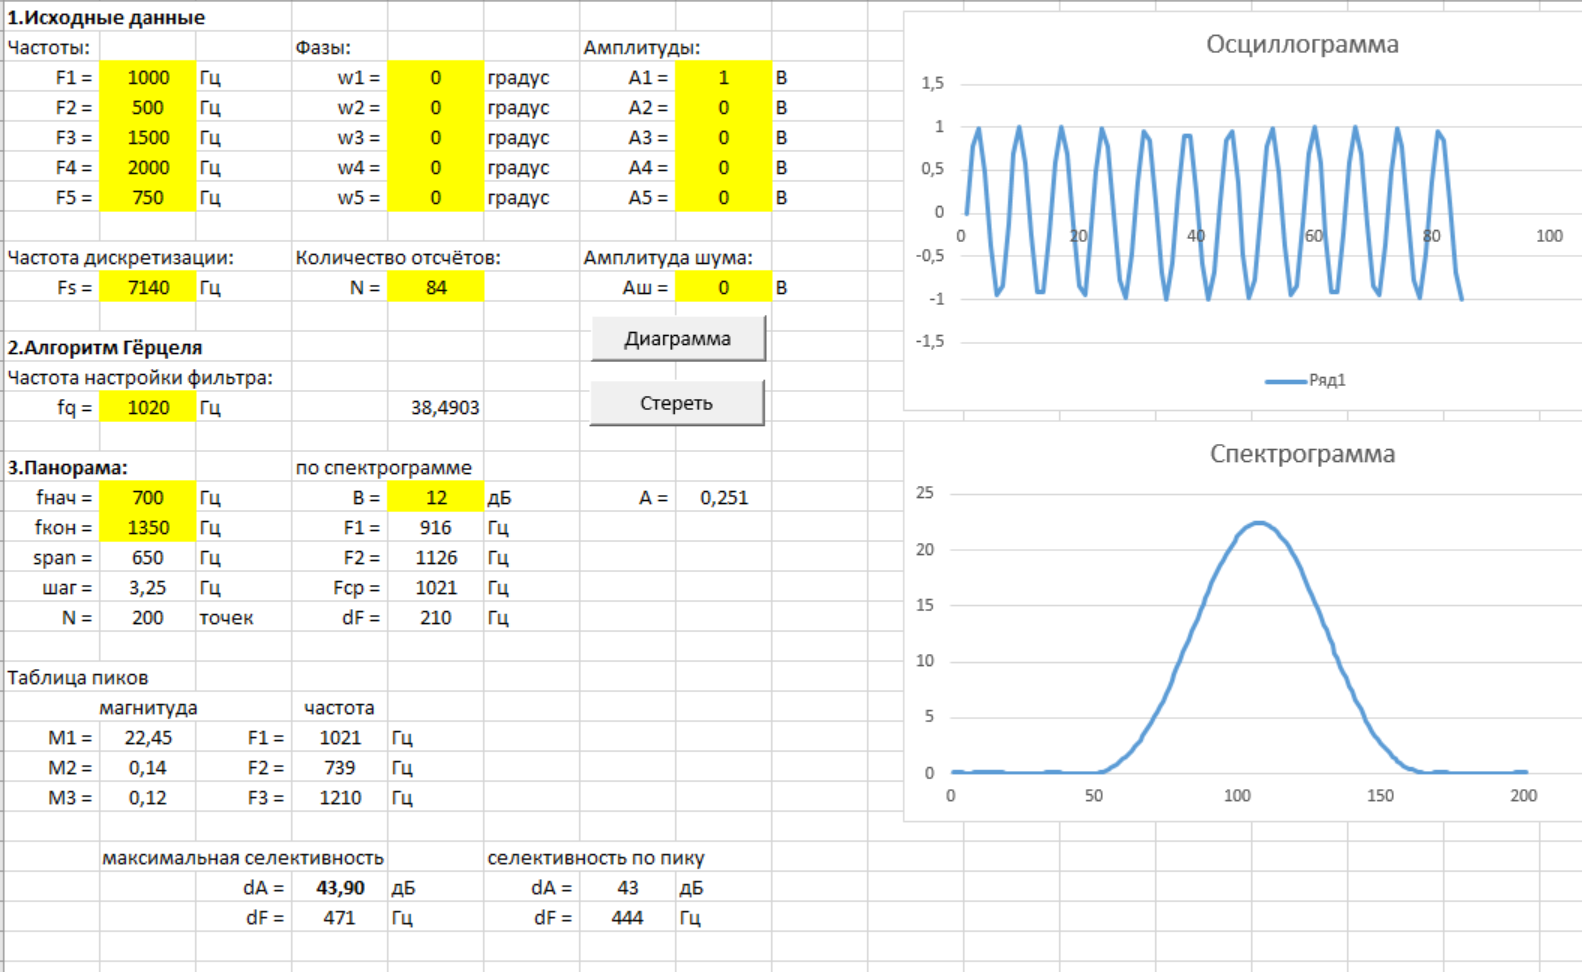Select the F1 frequency cell with 1000
The height and width of the screenshot is (972, 1582).
pos(148,78)
